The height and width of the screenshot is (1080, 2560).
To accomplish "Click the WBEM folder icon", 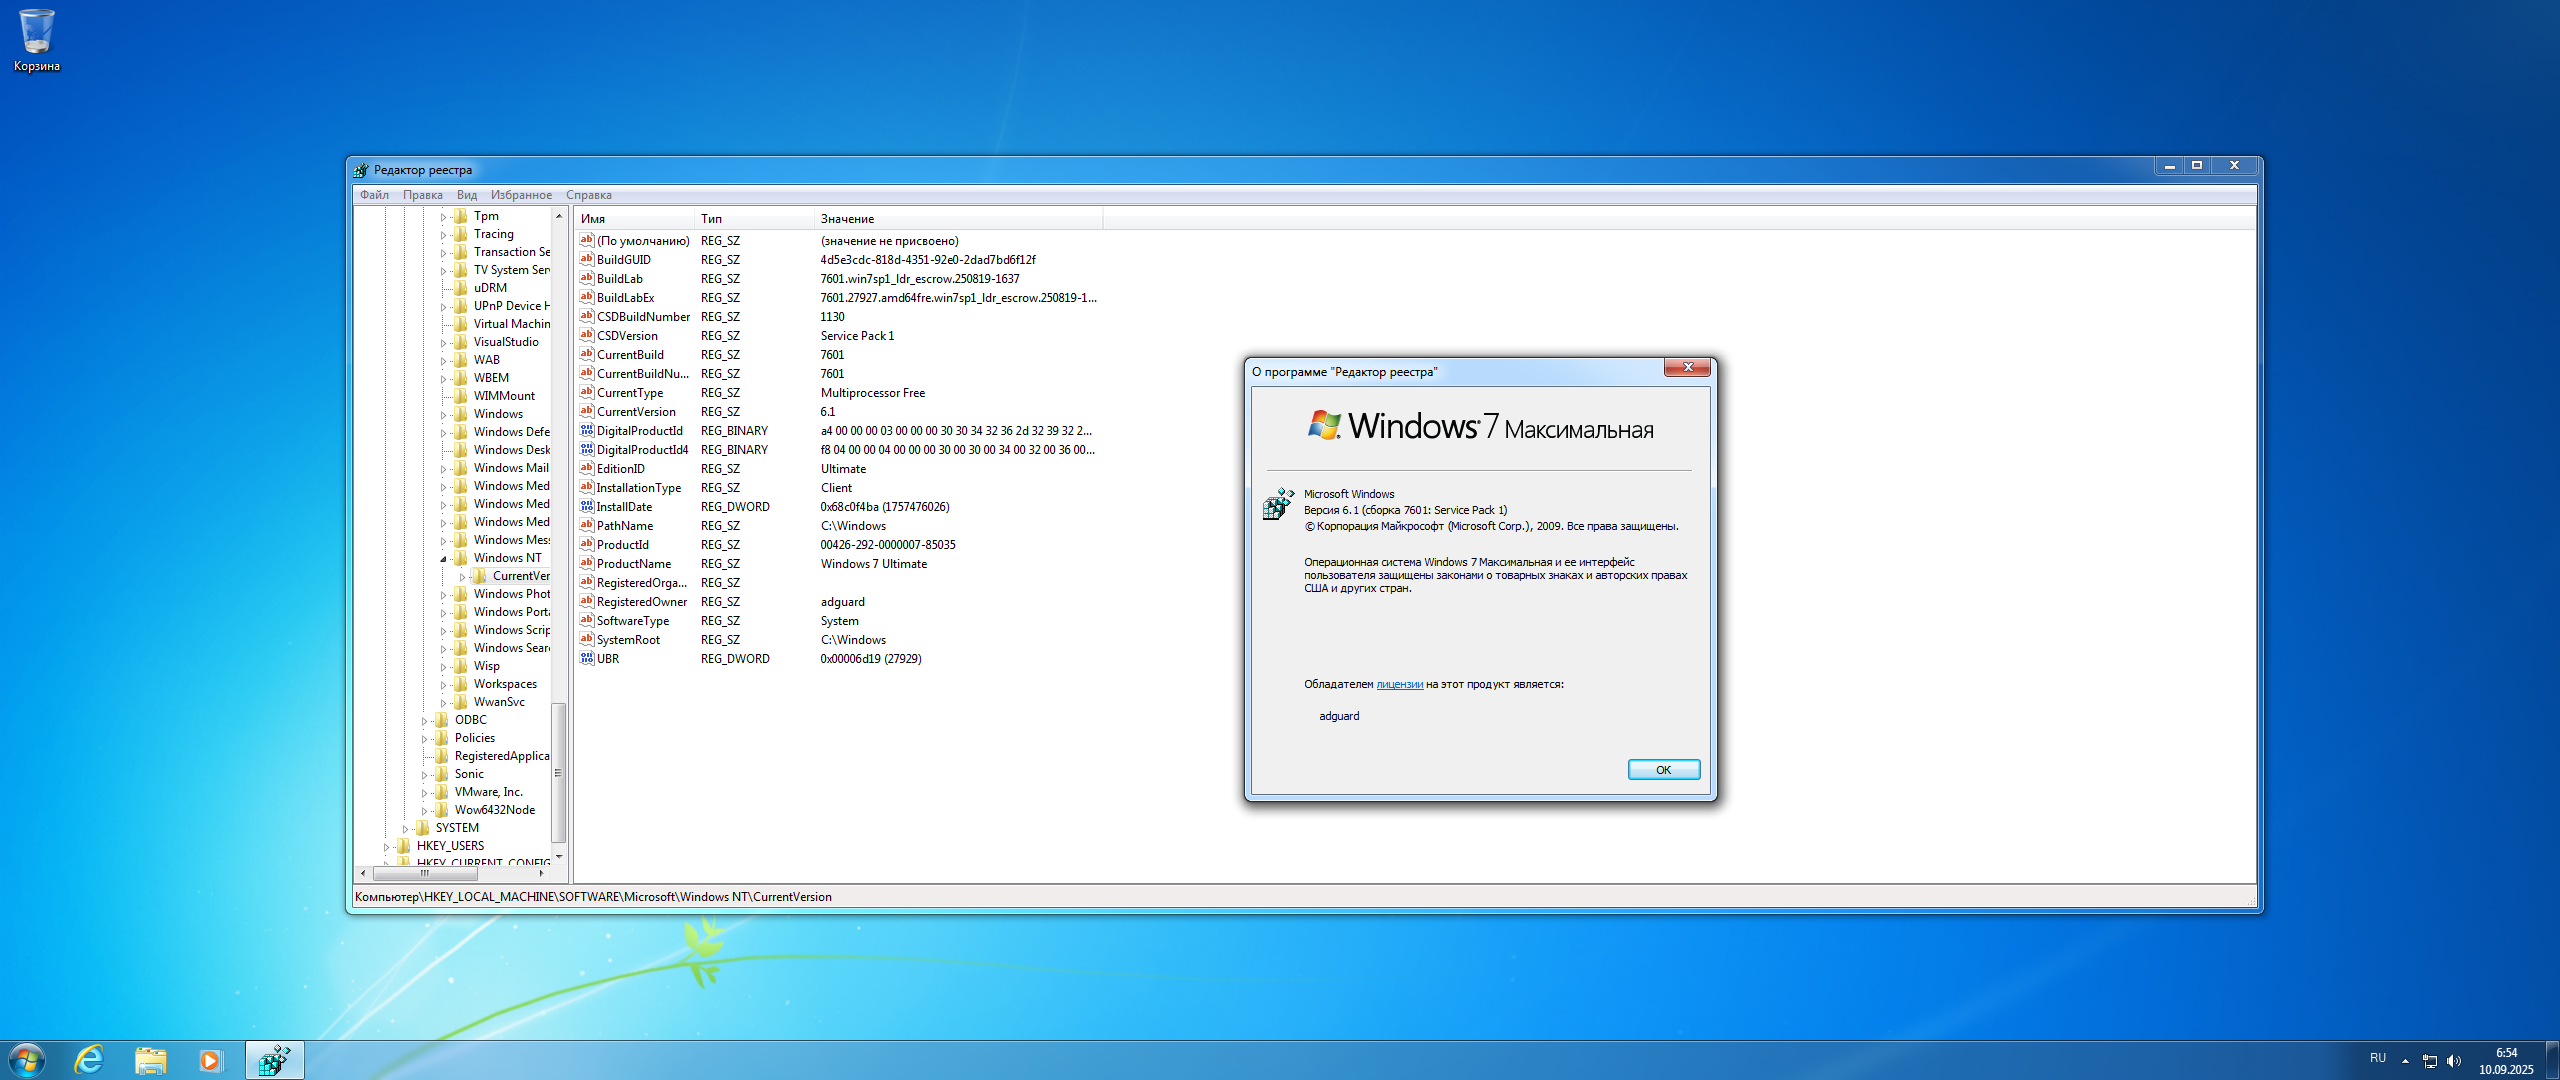I will click(x=461, y=378).
